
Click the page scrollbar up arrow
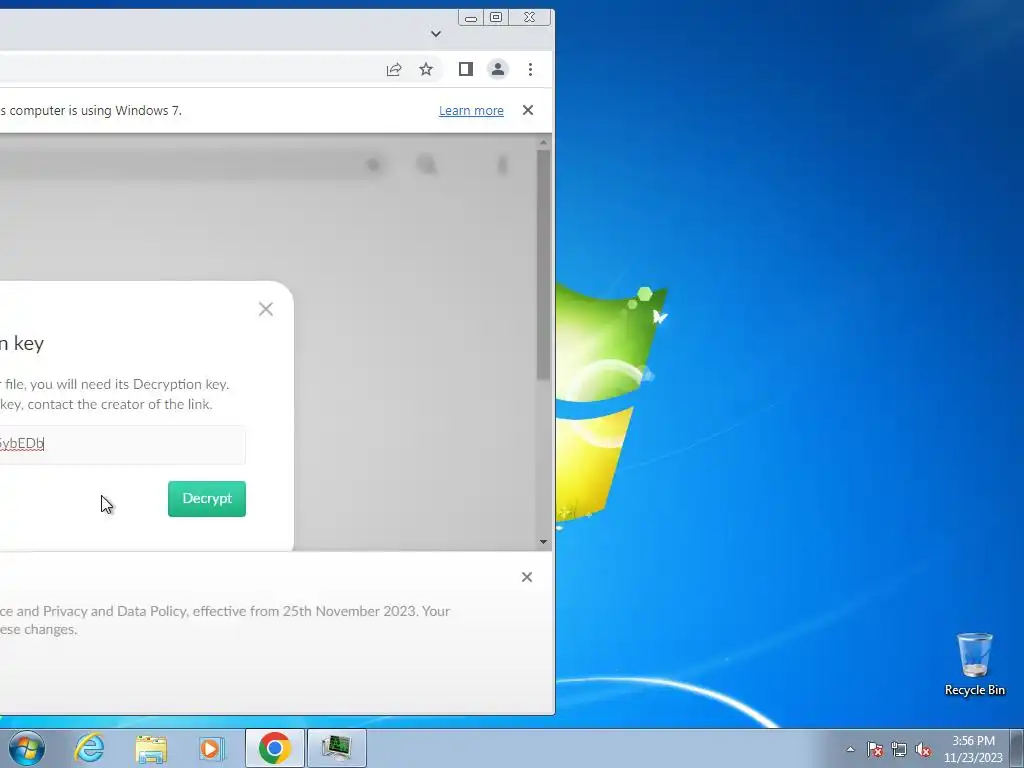coord(543,142)
